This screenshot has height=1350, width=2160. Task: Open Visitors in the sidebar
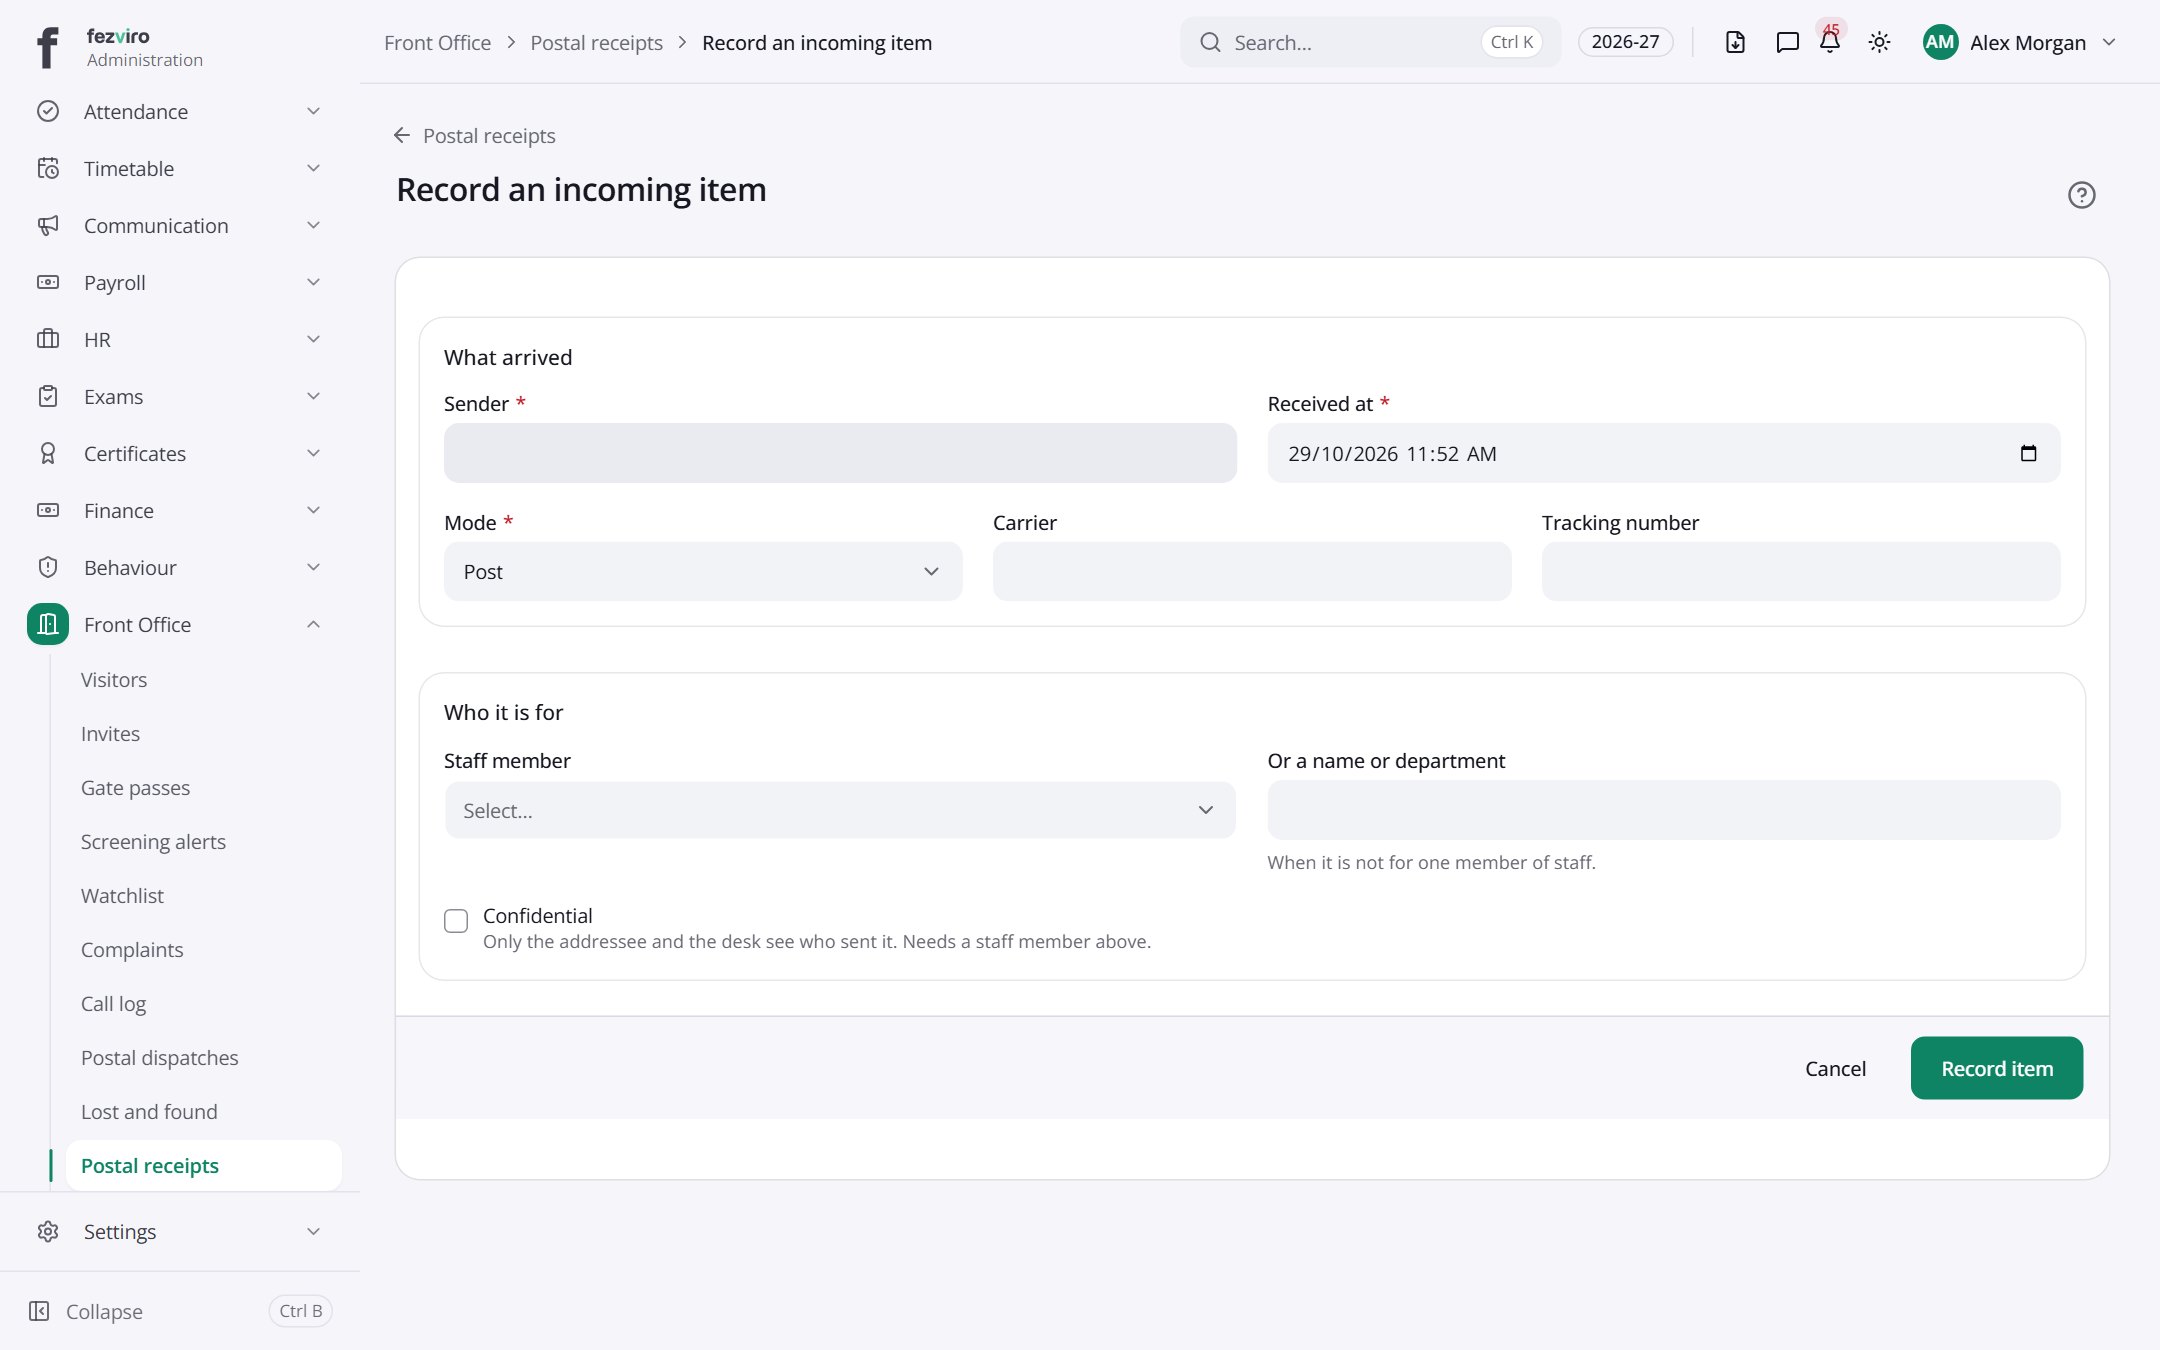coord(114,680)
